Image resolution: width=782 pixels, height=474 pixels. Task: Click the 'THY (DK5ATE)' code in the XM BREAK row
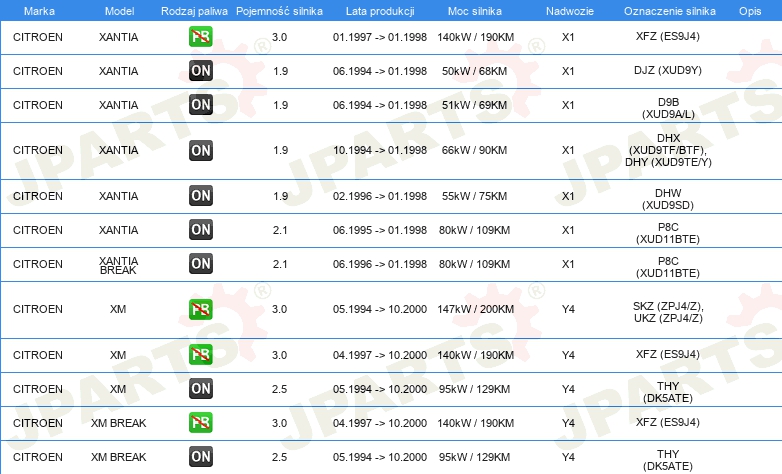668,460
